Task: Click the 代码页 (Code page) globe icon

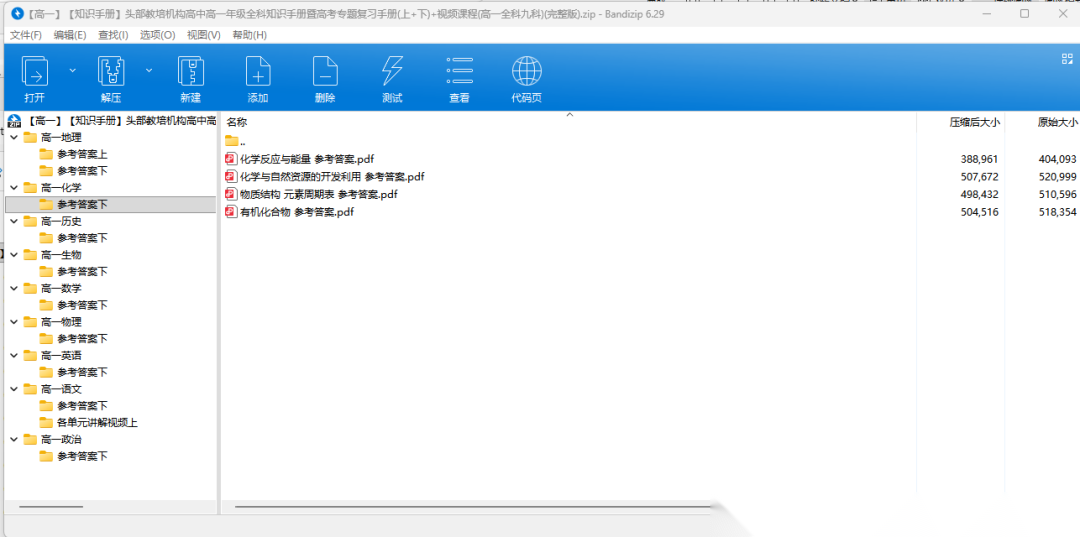Action: 526,73
